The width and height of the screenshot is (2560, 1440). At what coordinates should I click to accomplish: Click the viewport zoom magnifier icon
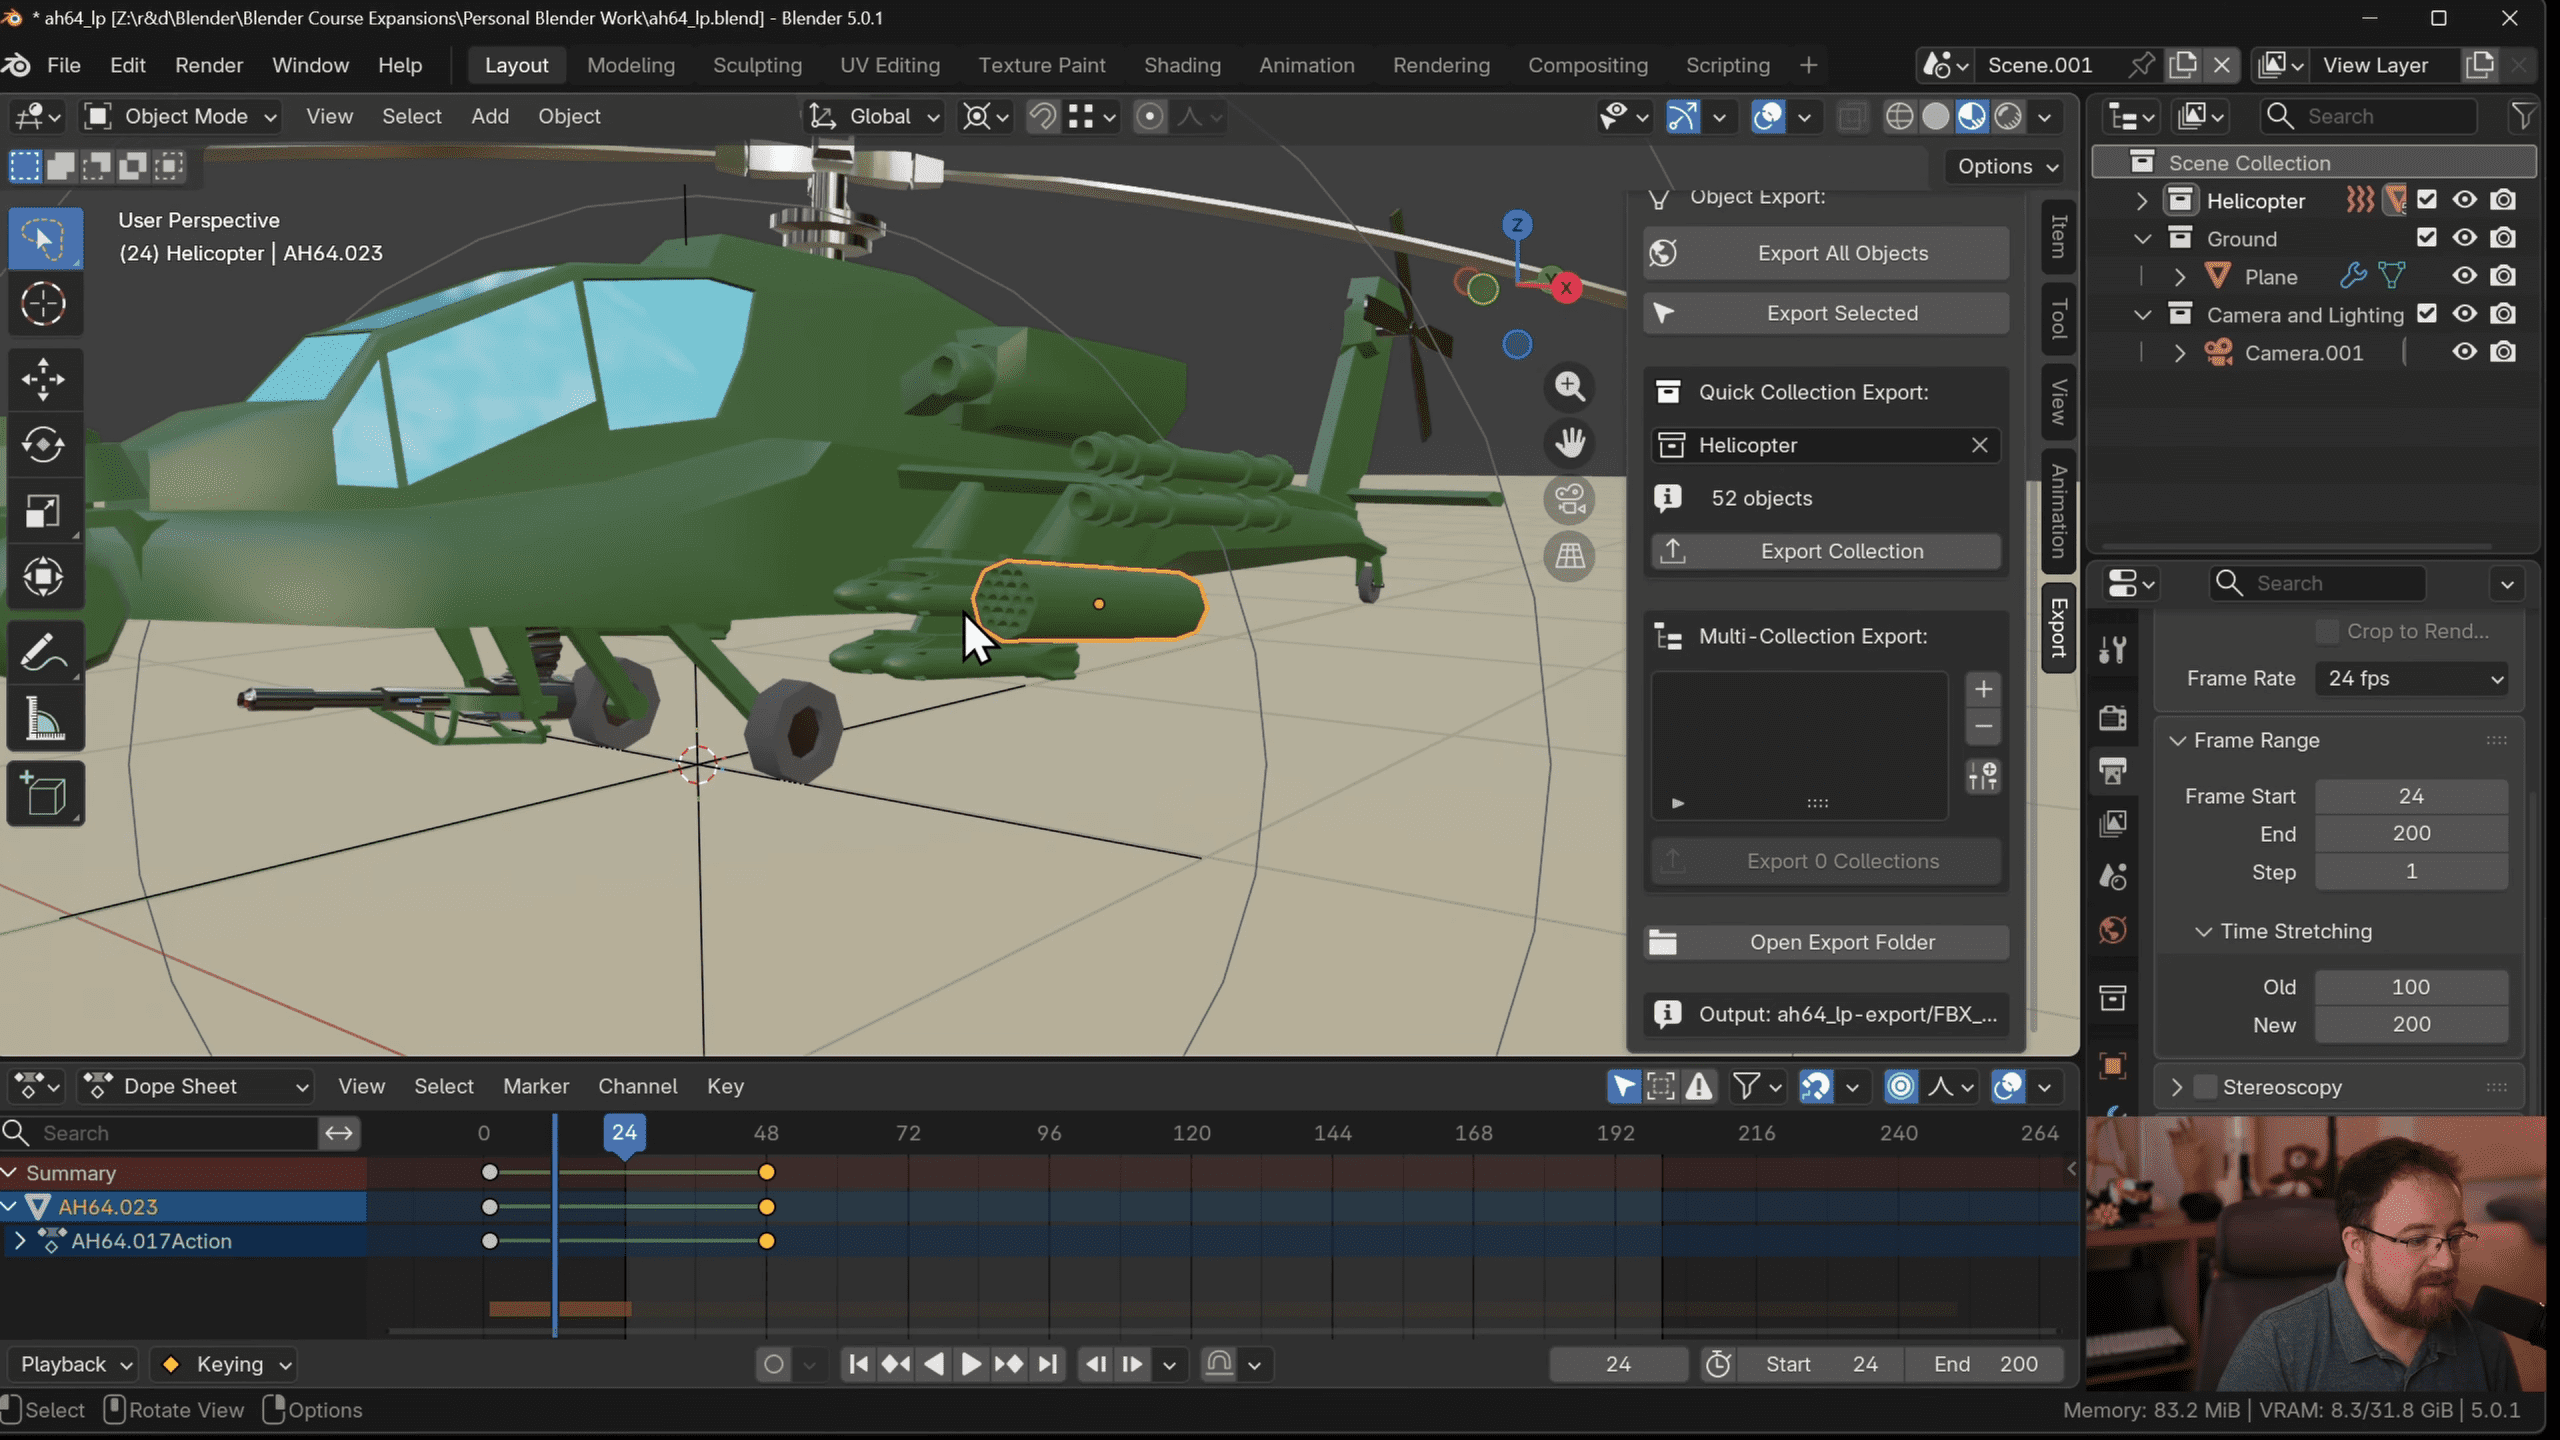click(x=1570, y=387)
